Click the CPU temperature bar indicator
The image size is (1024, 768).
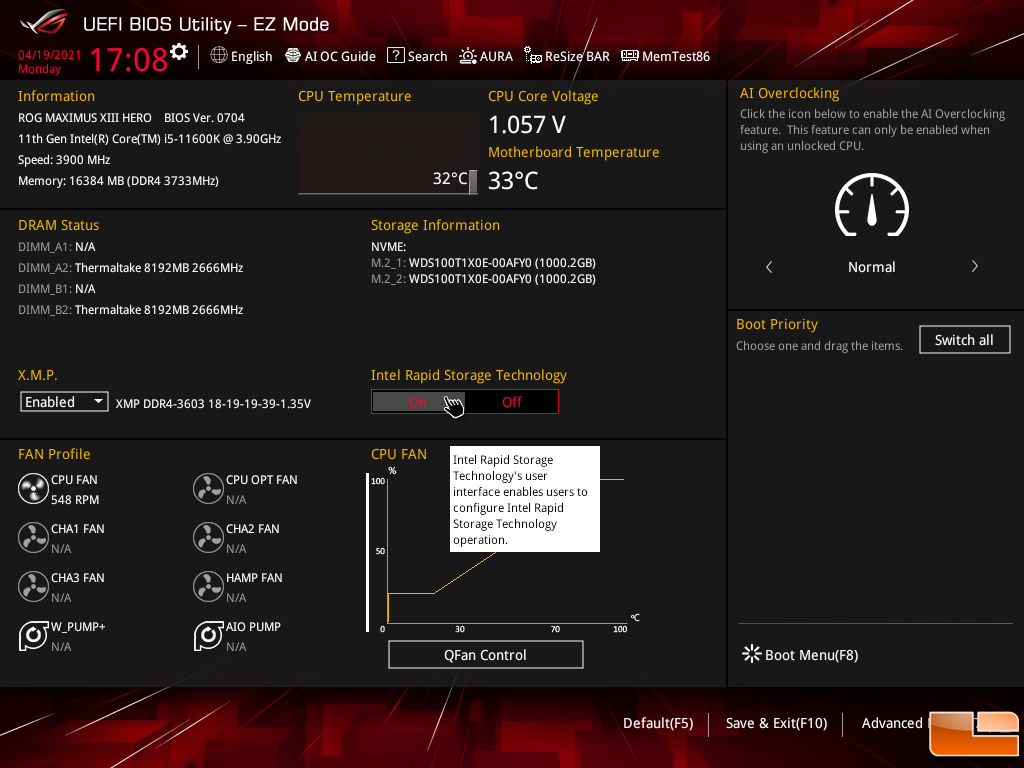pyautogui.click(x=473, y=182)
